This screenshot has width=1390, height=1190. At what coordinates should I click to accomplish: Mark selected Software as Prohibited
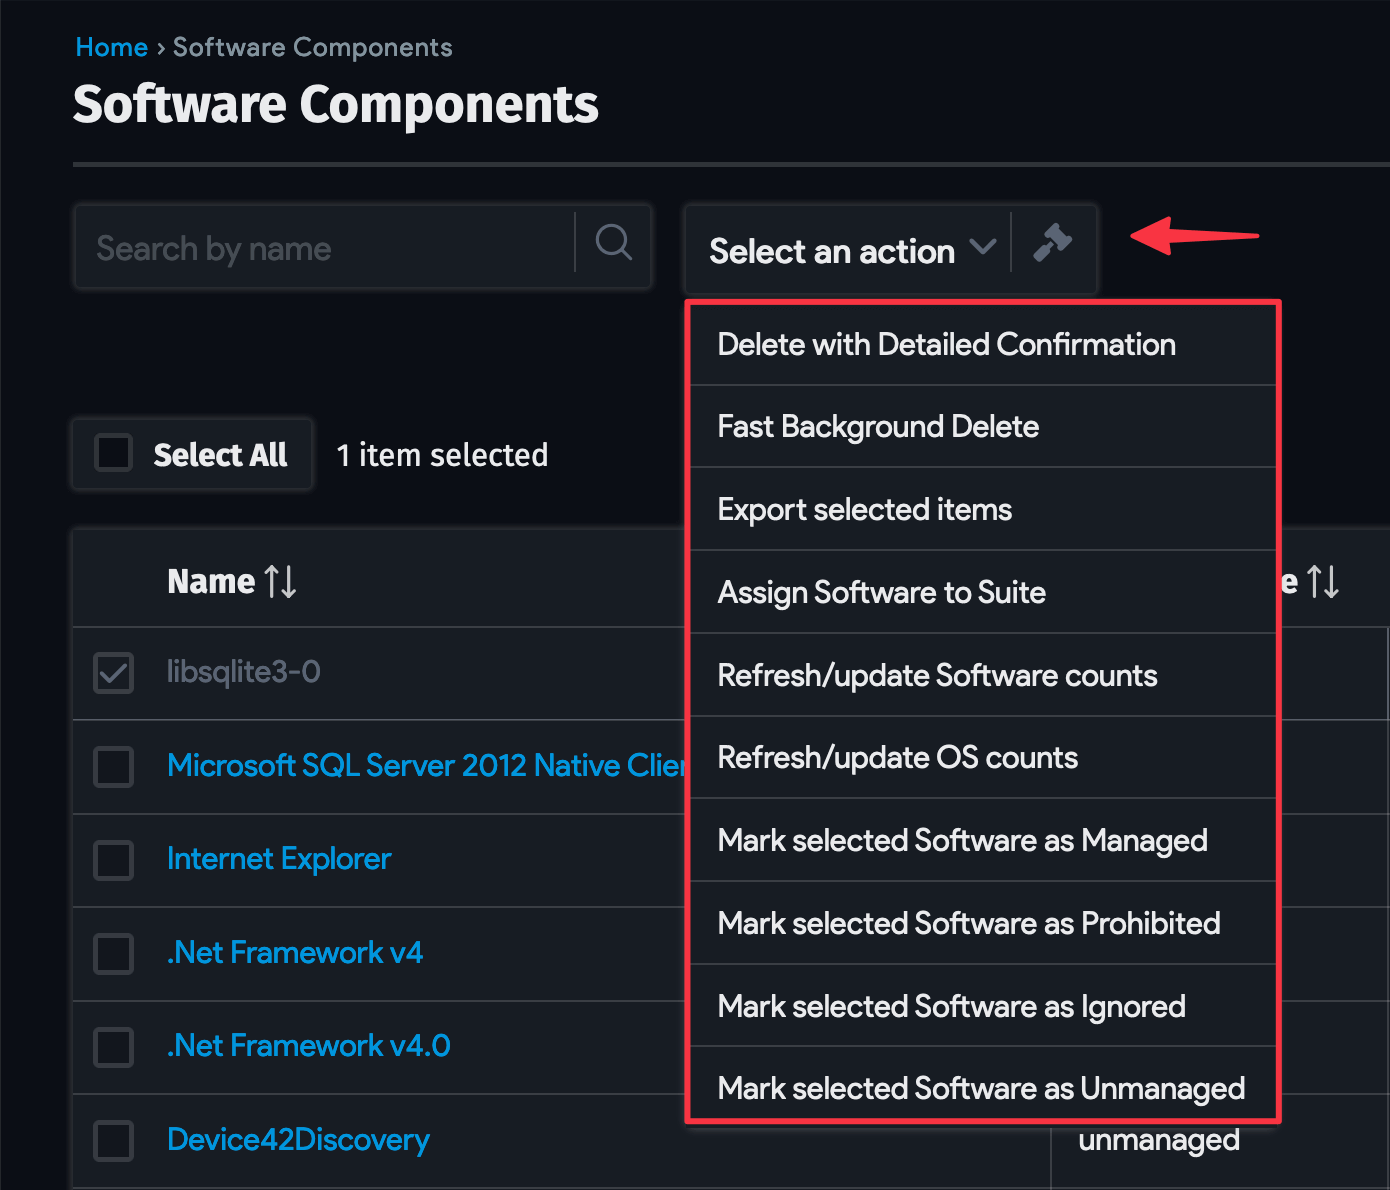969,923
